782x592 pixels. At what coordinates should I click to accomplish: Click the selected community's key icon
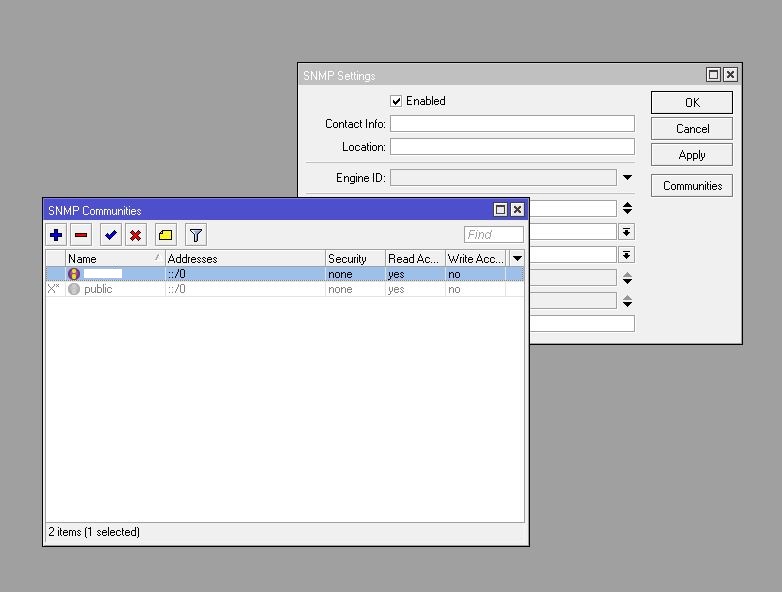point(74,274)
